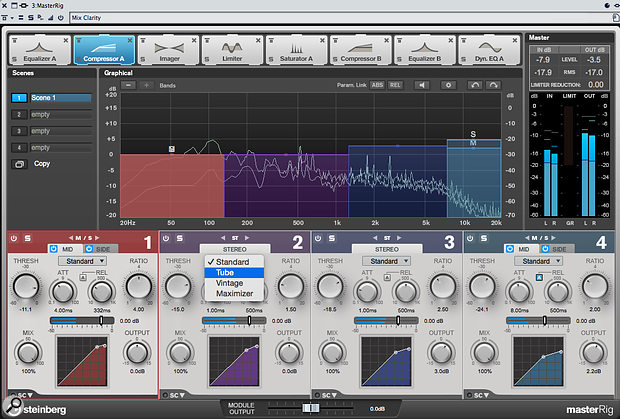Click the Copy scene icon
The image size is (620, 419).
click(x=19, y=164)
